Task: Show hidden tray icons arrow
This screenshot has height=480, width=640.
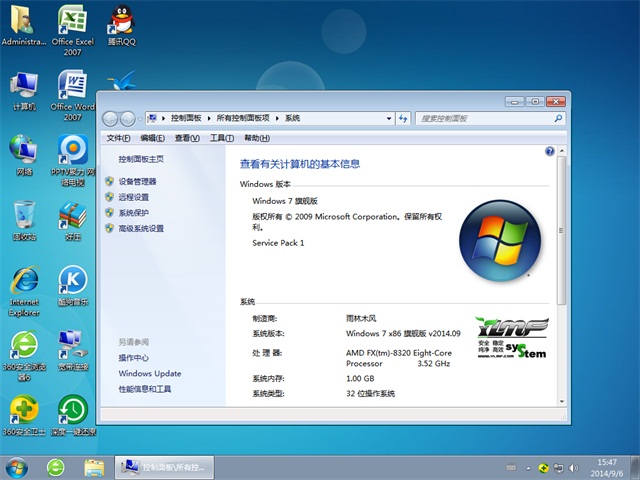Action: (x=529, y=468)
